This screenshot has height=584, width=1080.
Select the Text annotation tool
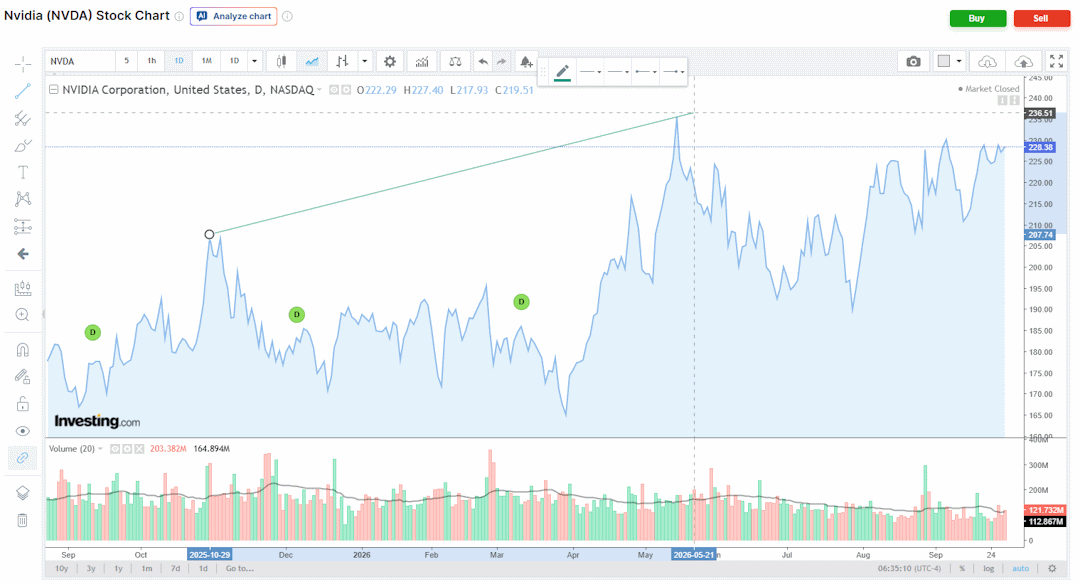23,172
